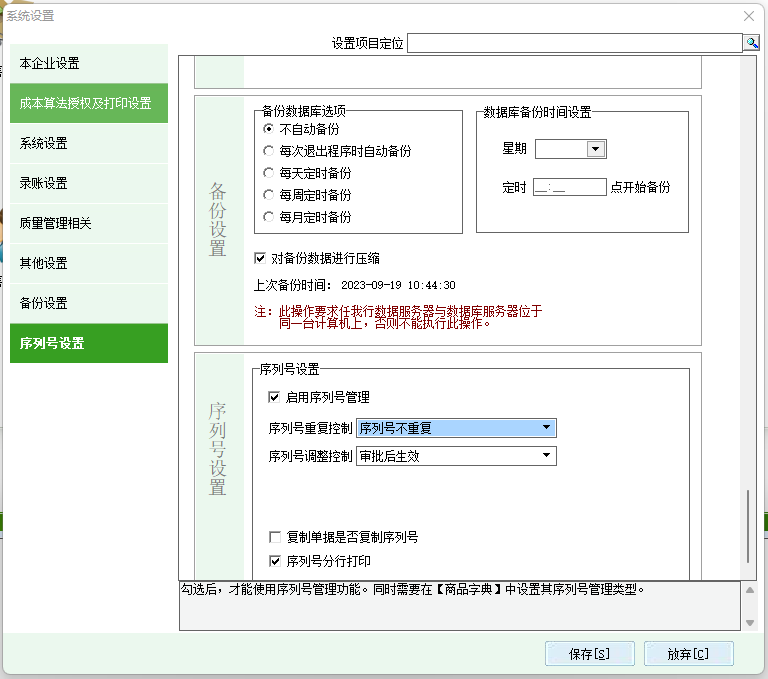
Task: Open 录账设置 in sidebar
Action: [88, 183]
